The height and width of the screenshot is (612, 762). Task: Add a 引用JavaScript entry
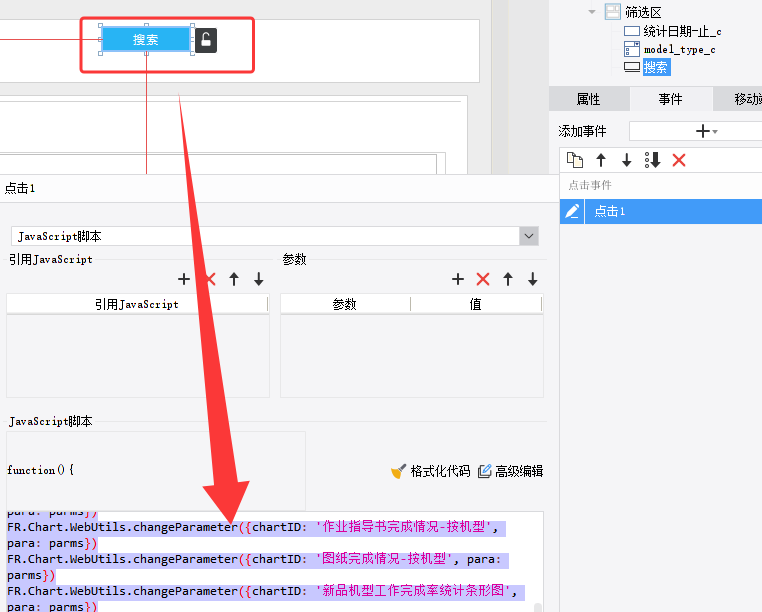pyautogui.click(x=184, y=279)
